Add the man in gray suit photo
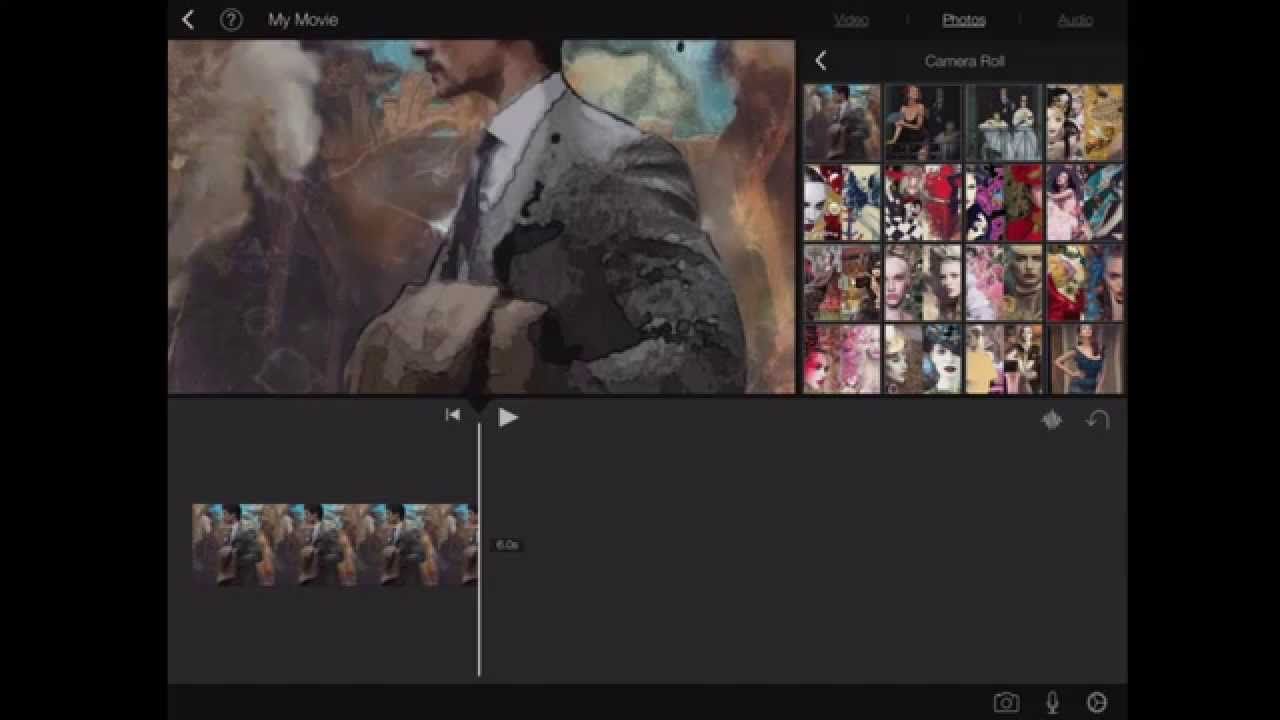The width and height of the screenshot is (1280, 720). point(842,122)
